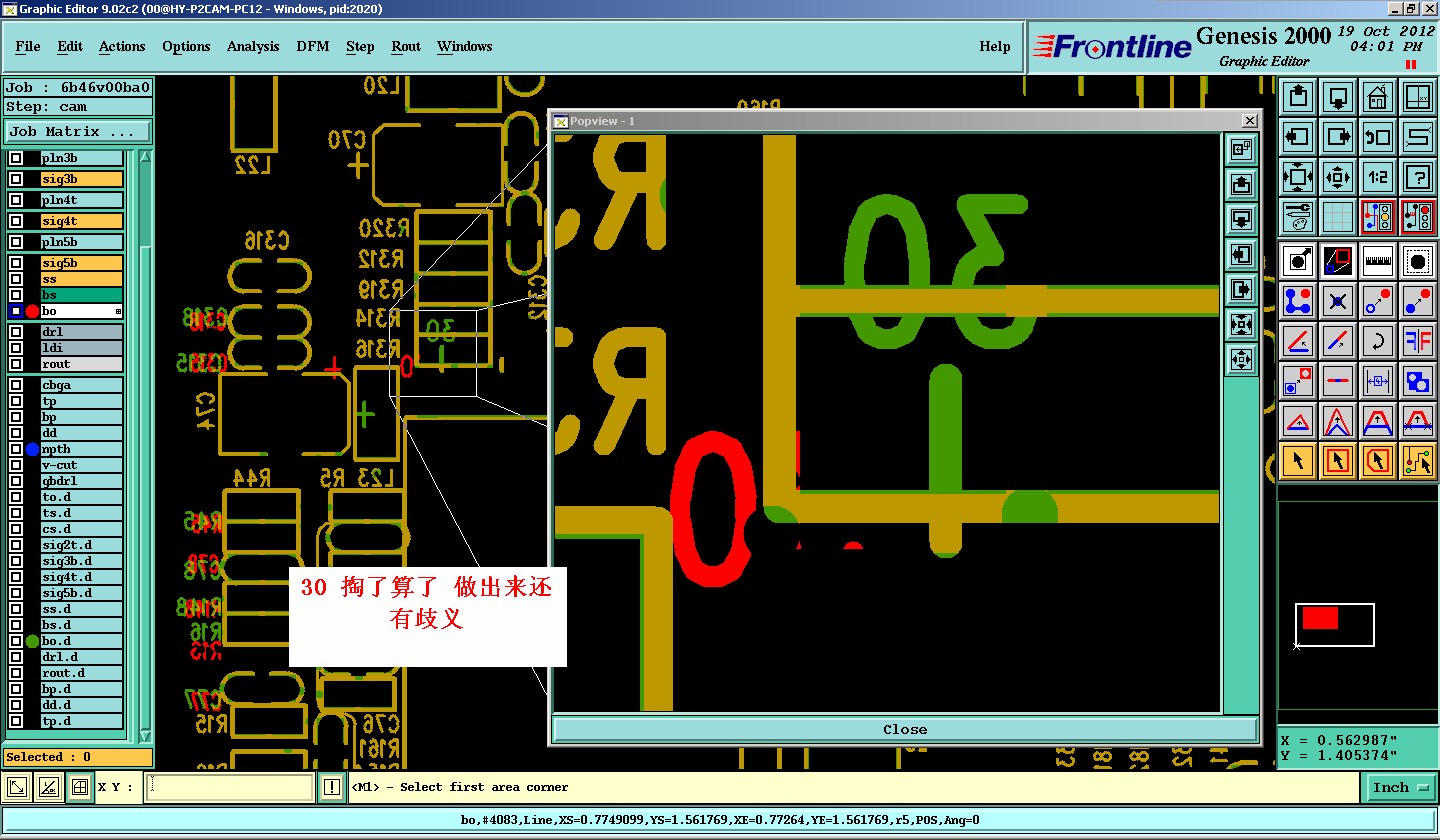Screen dimensions: 1440x840
Task: Open the Rout menu
Action: click(x=406, y=46)
